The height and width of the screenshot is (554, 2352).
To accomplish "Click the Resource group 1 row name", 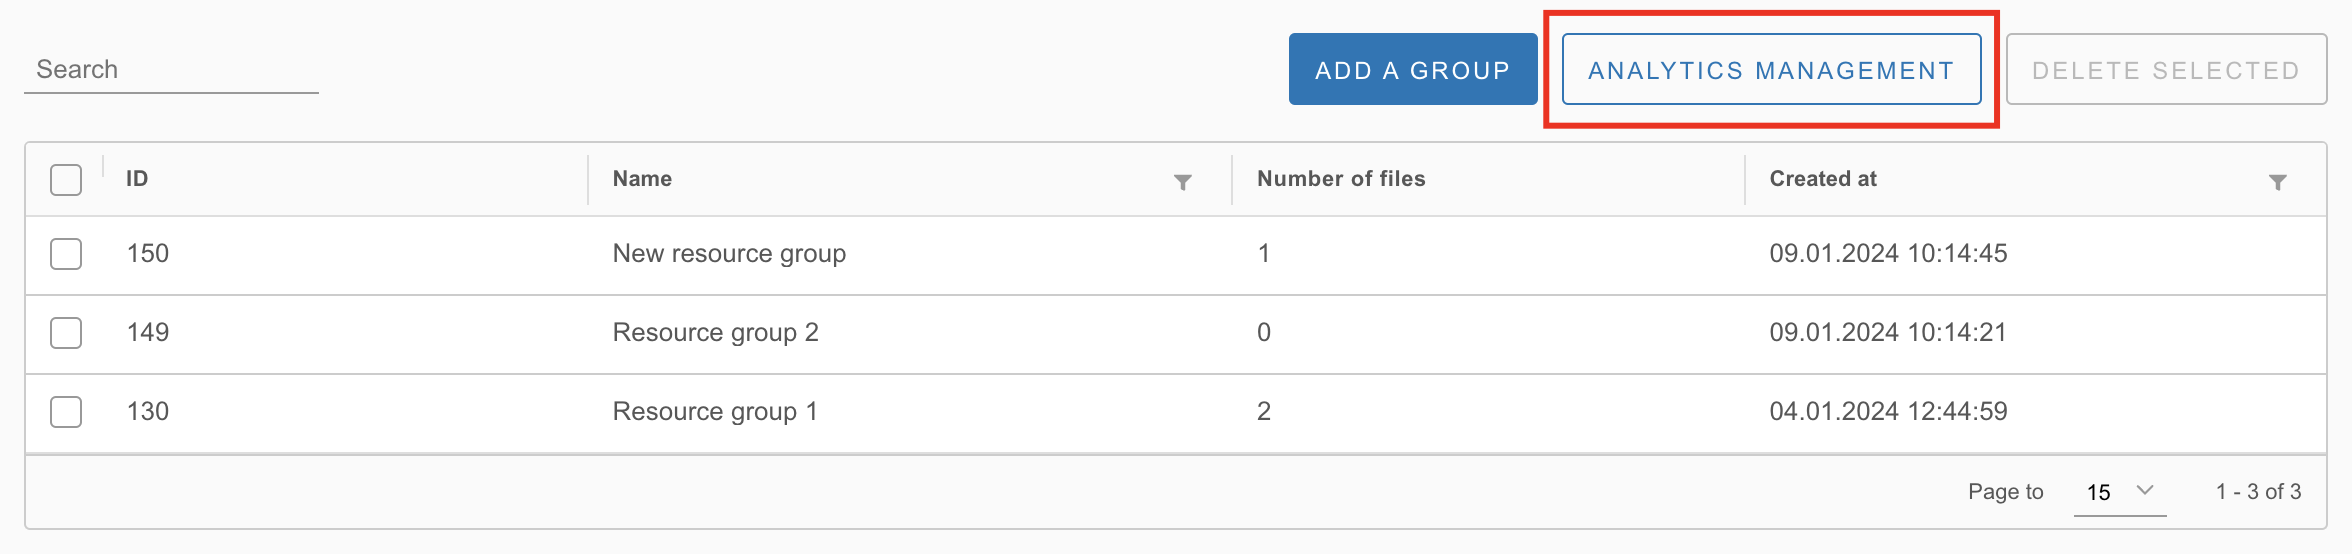I will 715,412.
